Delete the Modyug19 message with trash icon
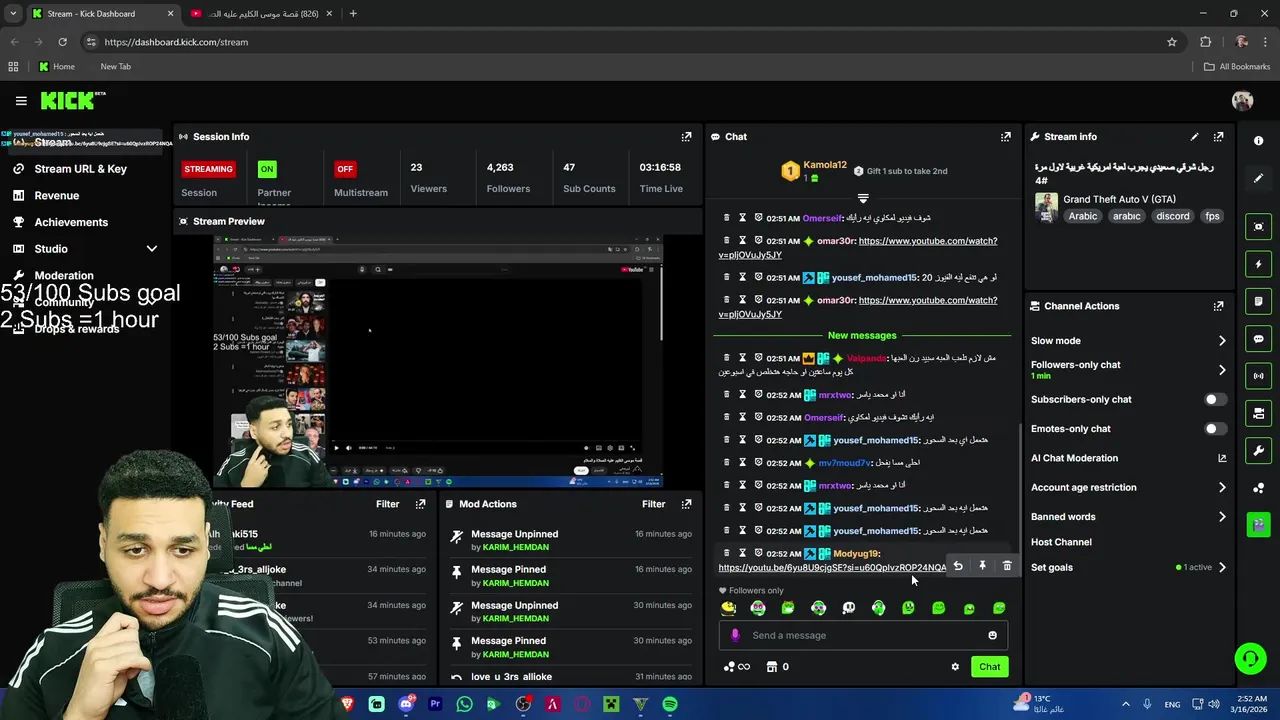The width and height of the screenshot is (1280, 720). point(1007,566)
